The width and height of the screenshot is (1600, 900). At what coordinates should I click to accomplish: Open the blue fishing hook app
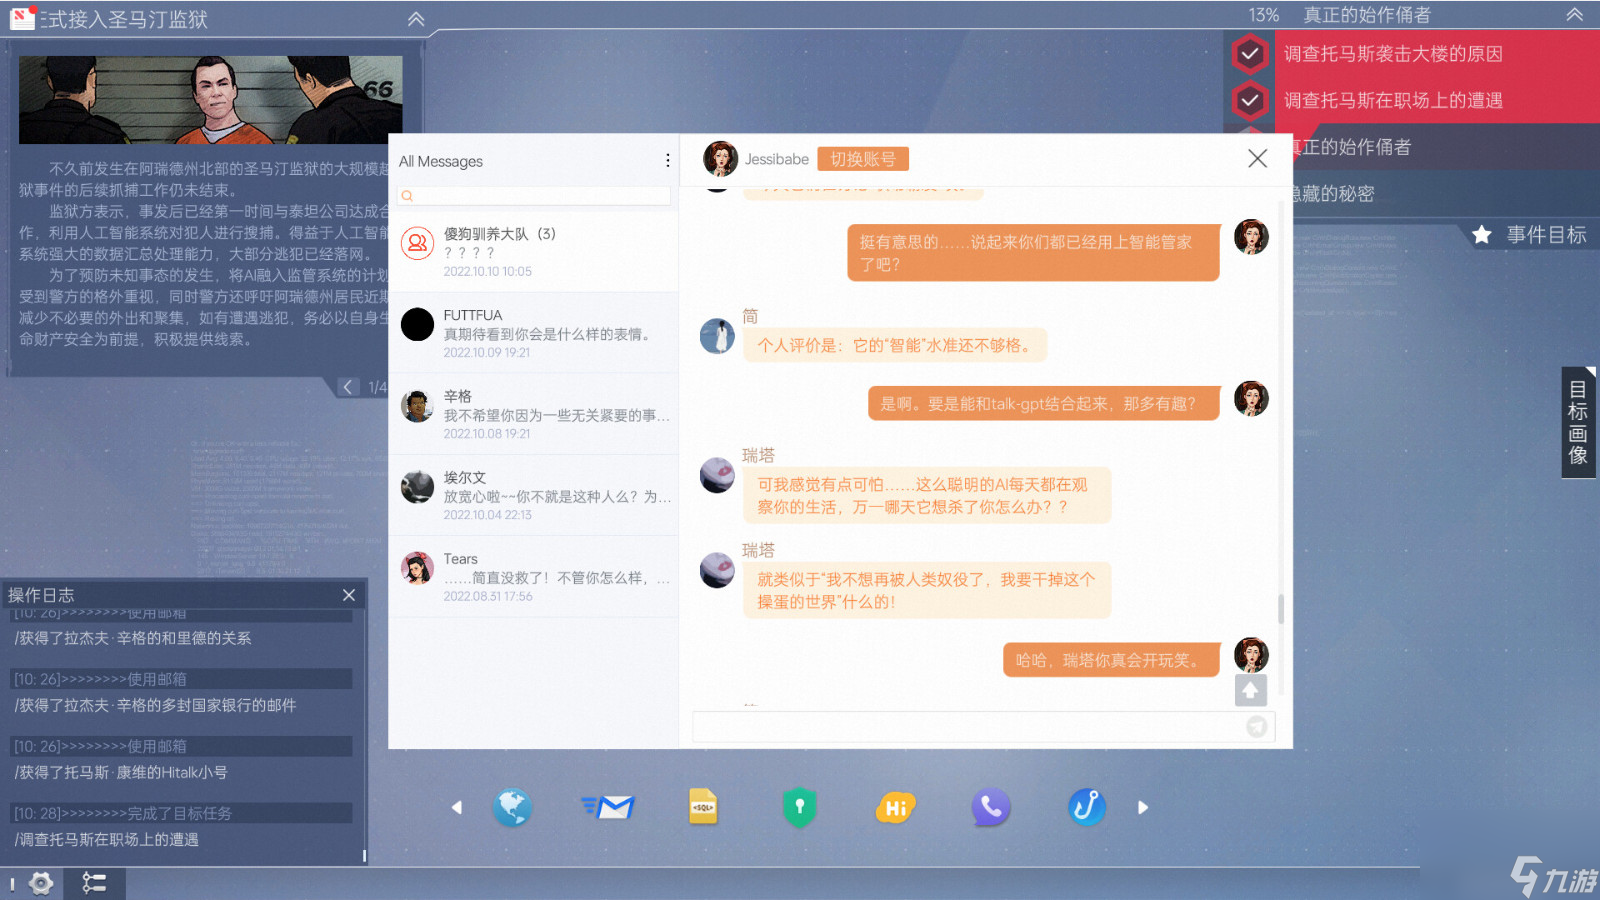click(x=1087, y=807)
